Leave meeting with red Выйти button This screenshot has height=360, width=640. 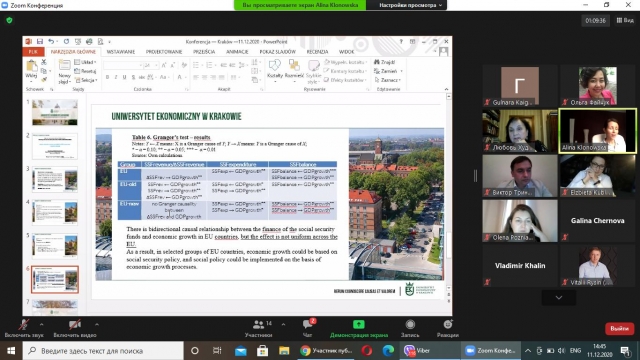coord(620,329)
